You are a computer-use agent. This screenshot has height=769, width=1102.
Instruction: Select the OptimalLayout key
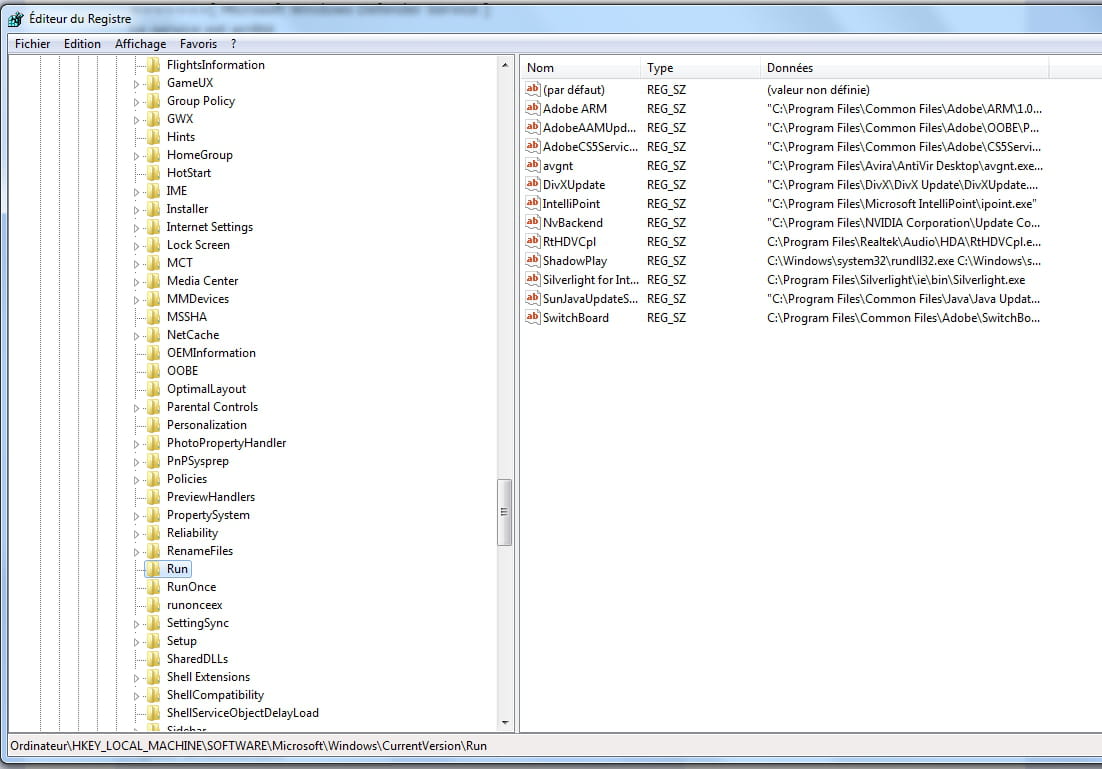tap(206, 389)
